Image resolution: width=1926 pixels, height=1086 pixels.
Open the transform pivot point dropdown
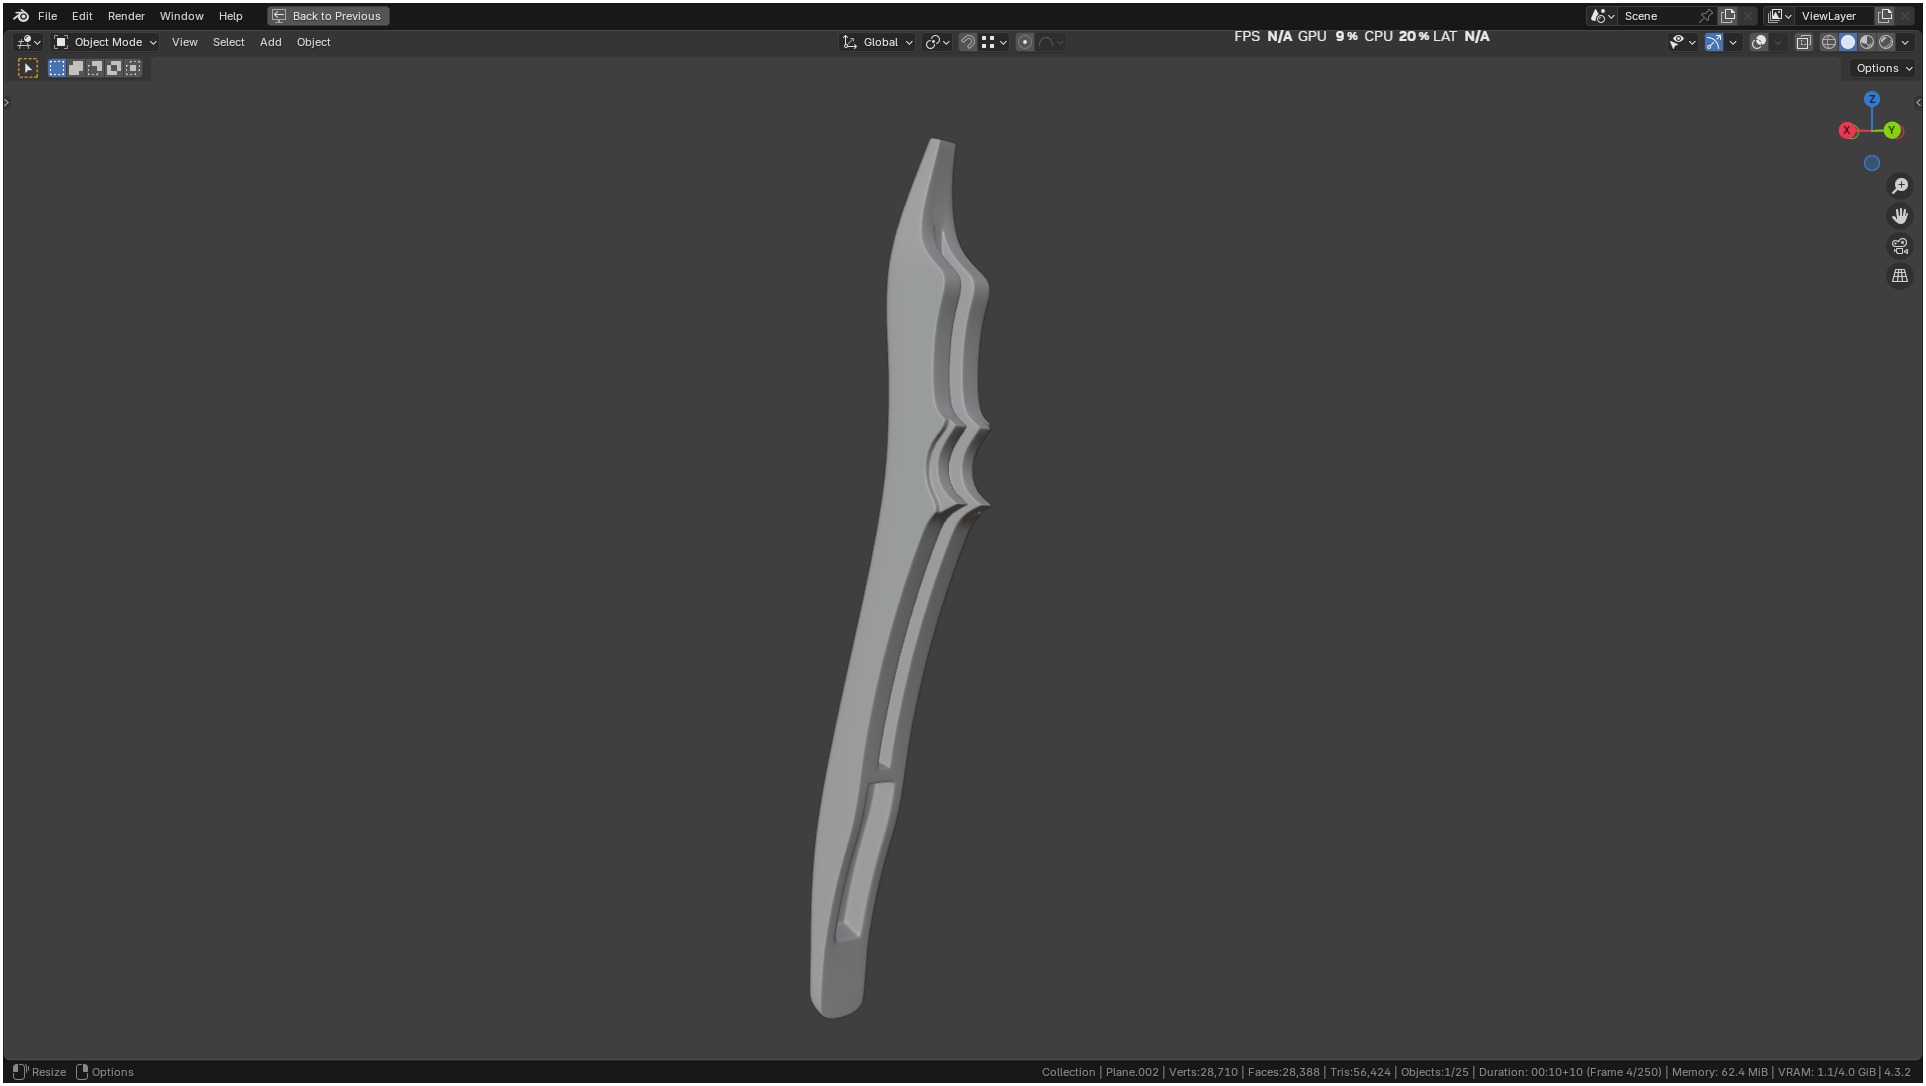click(937, 42)
